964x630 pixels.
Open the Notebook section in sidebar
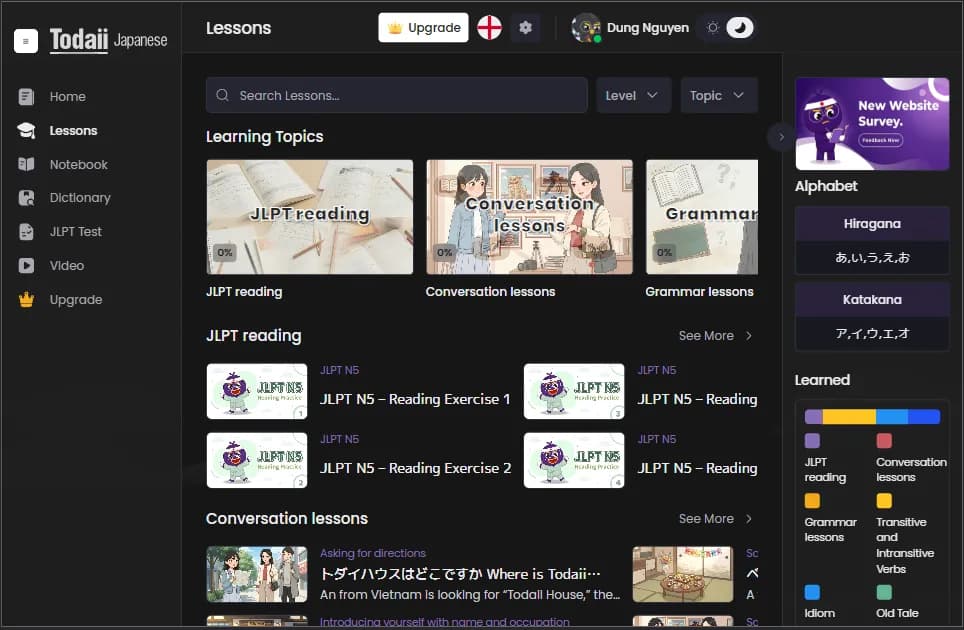tap(78, 164)
